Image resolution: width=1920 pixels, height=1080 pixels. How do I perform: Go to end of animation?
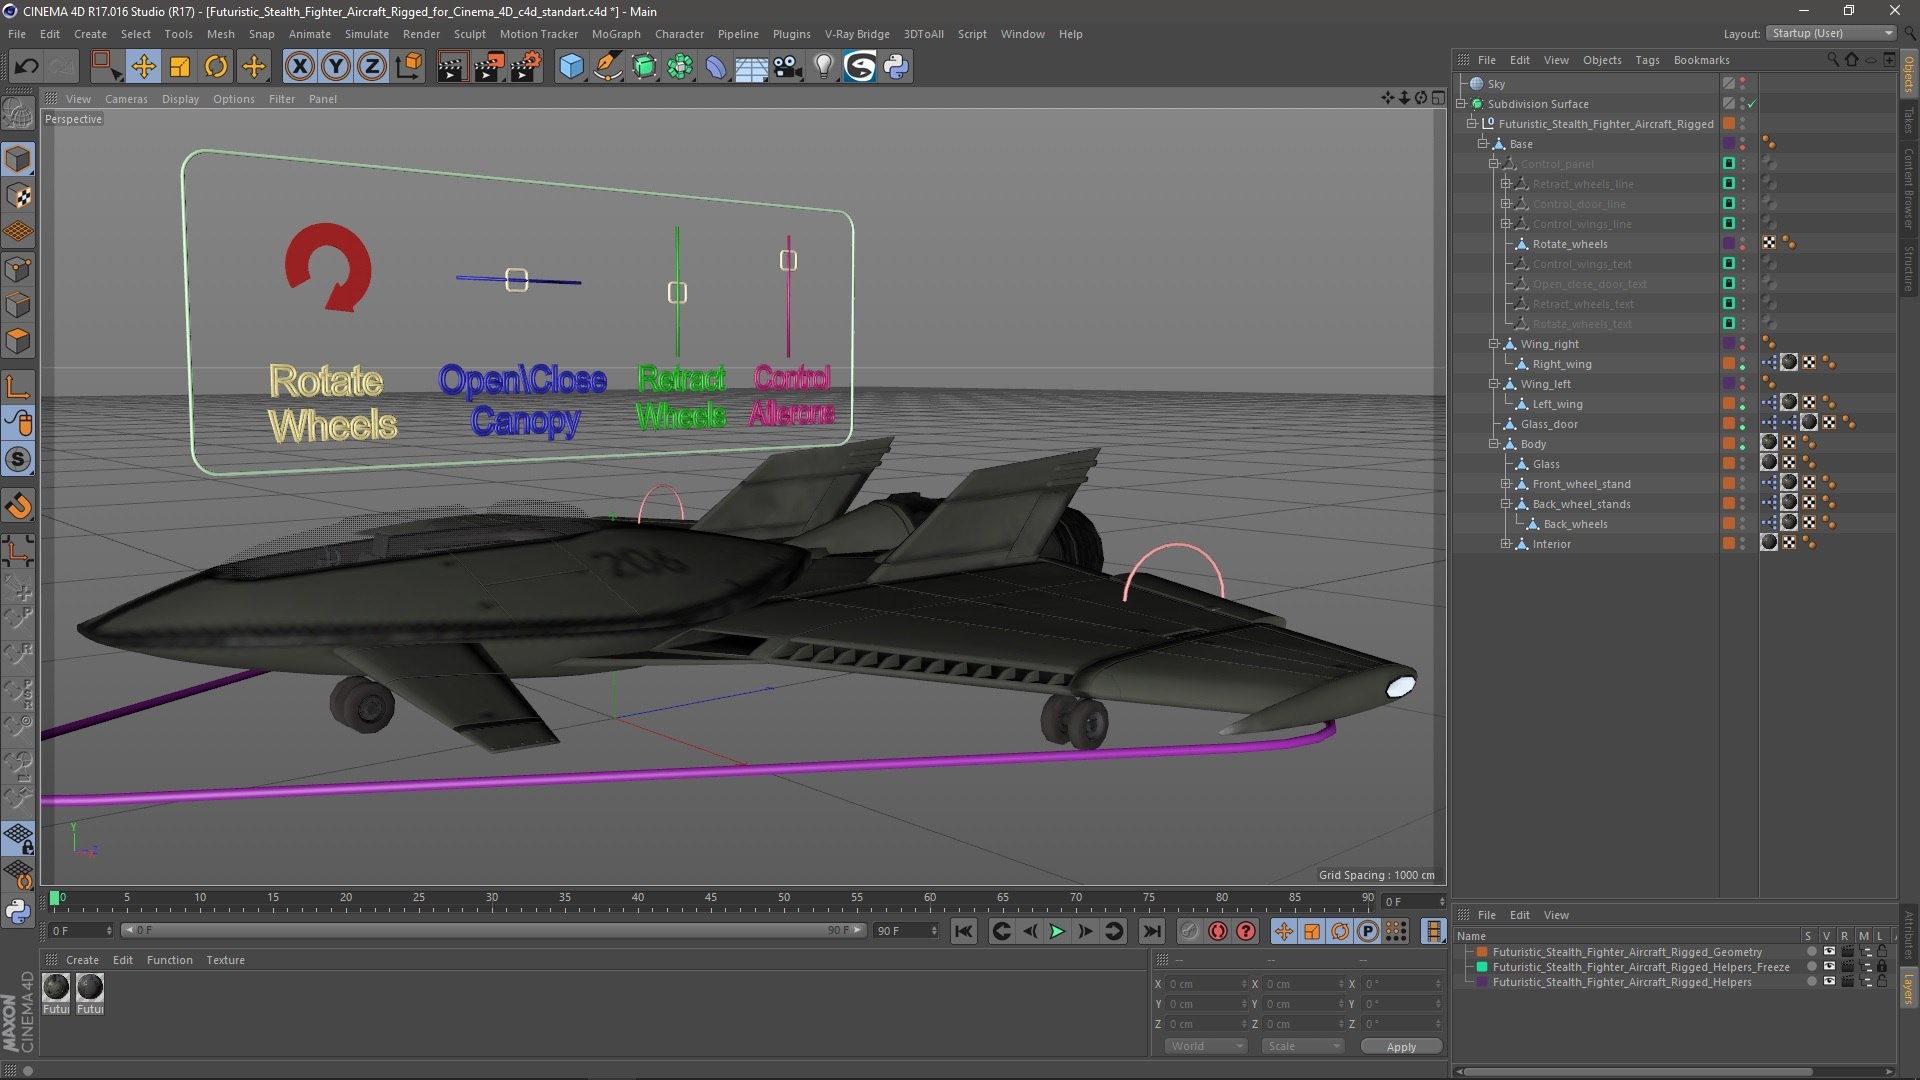pyautogui.click(x=1152, y=931)
